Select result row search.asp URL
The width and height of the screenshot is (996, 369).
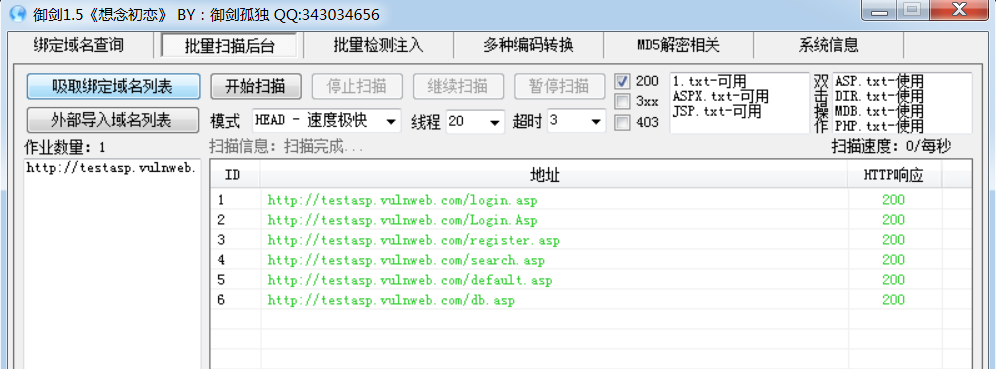click(x=406, y=260)
